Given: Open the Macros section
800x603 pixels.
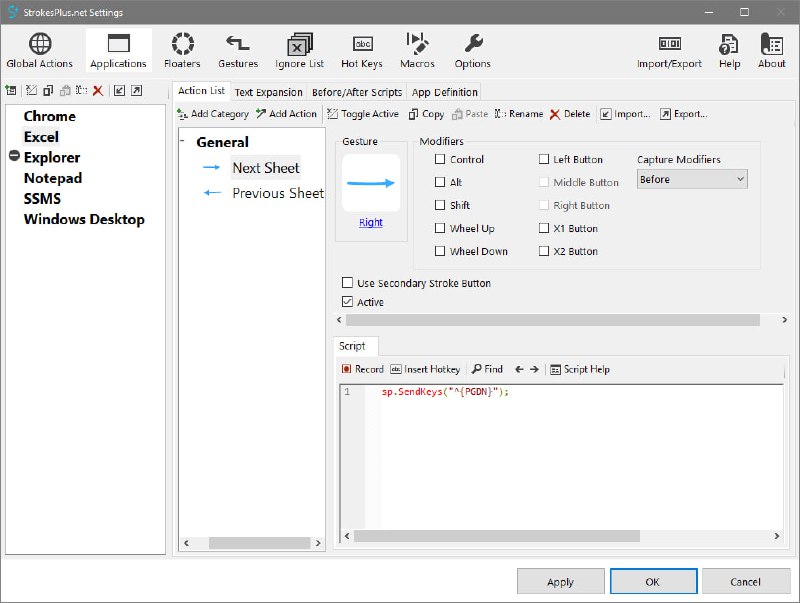Looking at the screenshot, I should [x=417, y=51].
